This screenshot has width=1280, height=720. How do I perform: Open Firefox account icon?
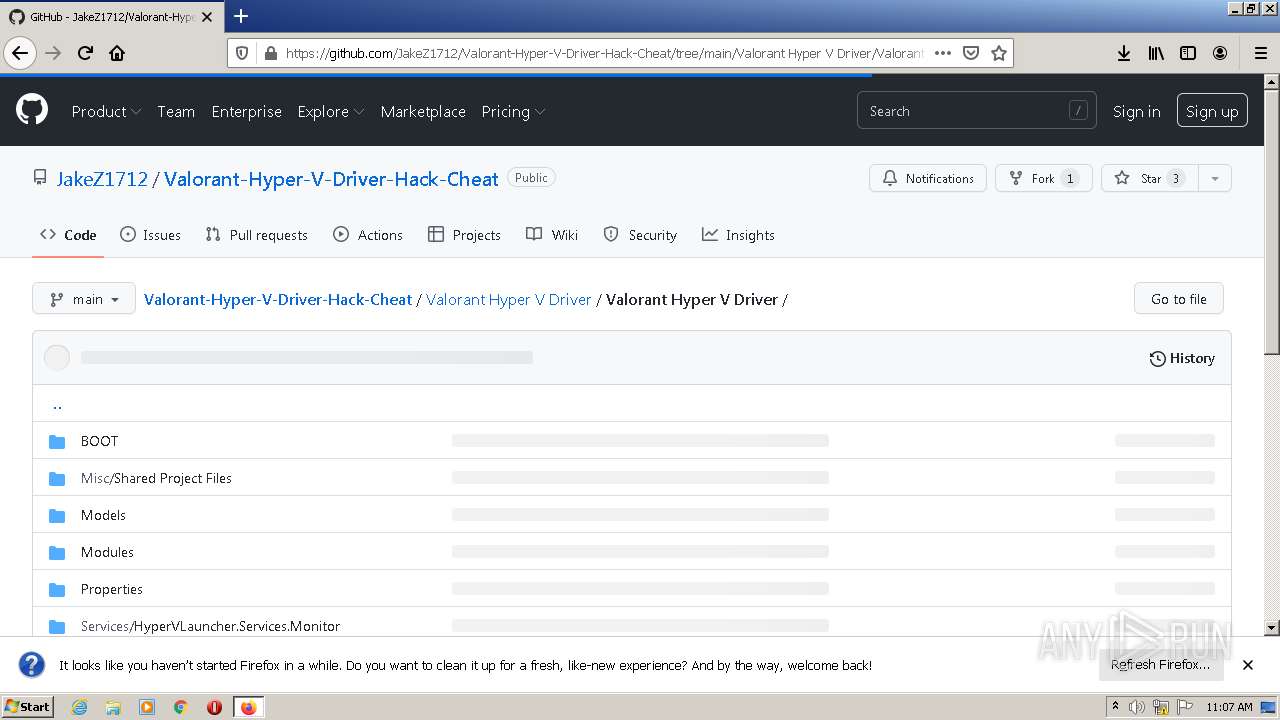1220,53
